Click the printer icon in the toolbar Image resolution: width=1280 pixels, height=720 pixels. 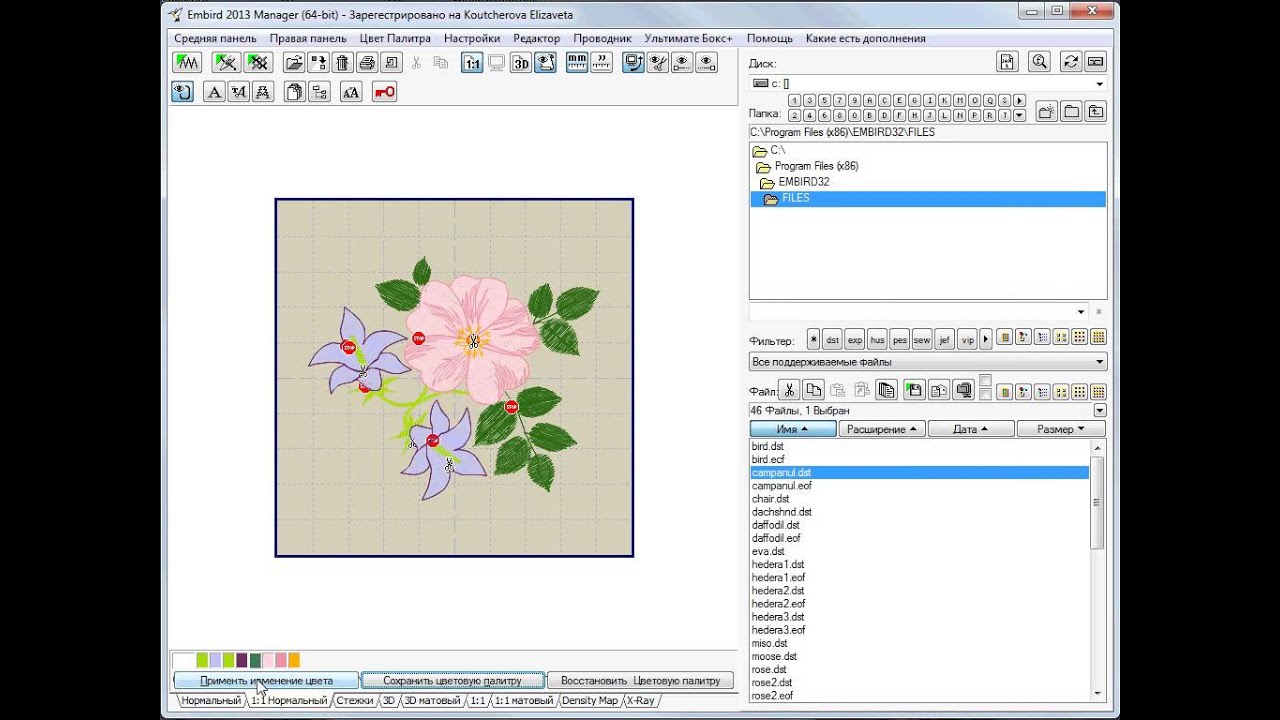[367, 63]
